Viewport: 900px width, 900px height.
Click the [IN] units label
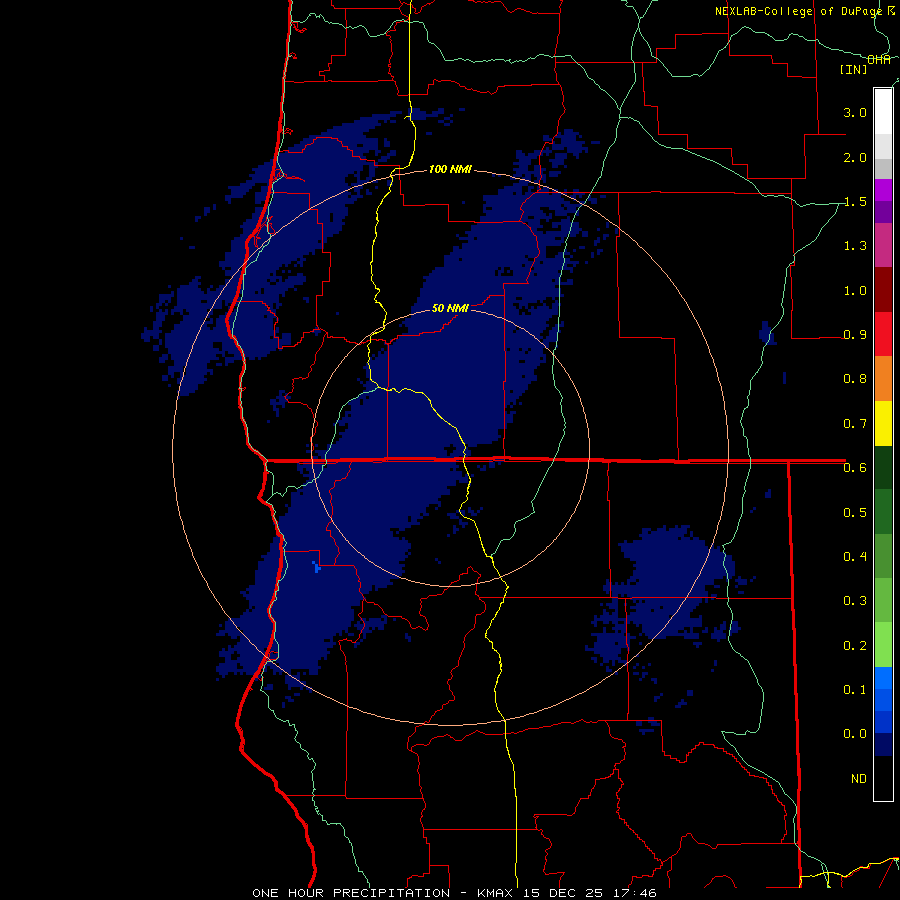pyautogui.click(x=854, y=69)
